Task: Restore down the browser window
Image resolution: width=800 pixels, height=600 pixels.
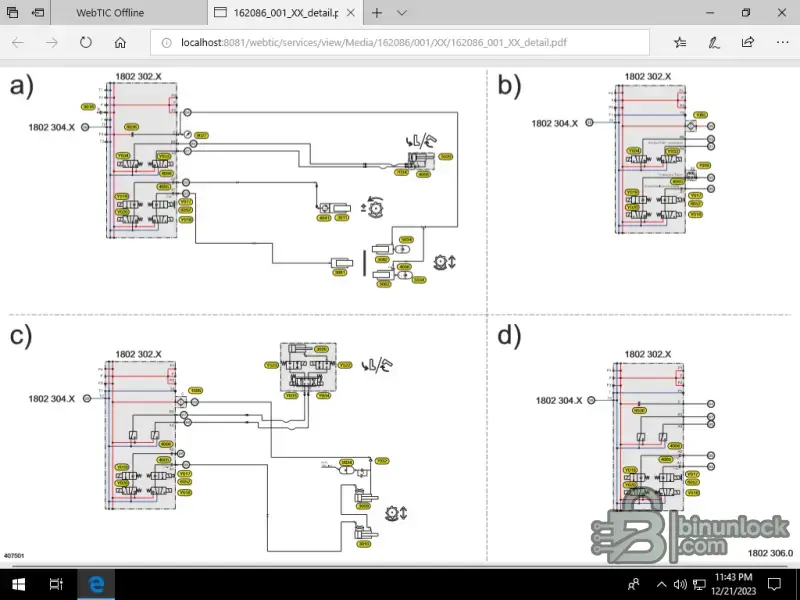Action: tap(746, 13)
